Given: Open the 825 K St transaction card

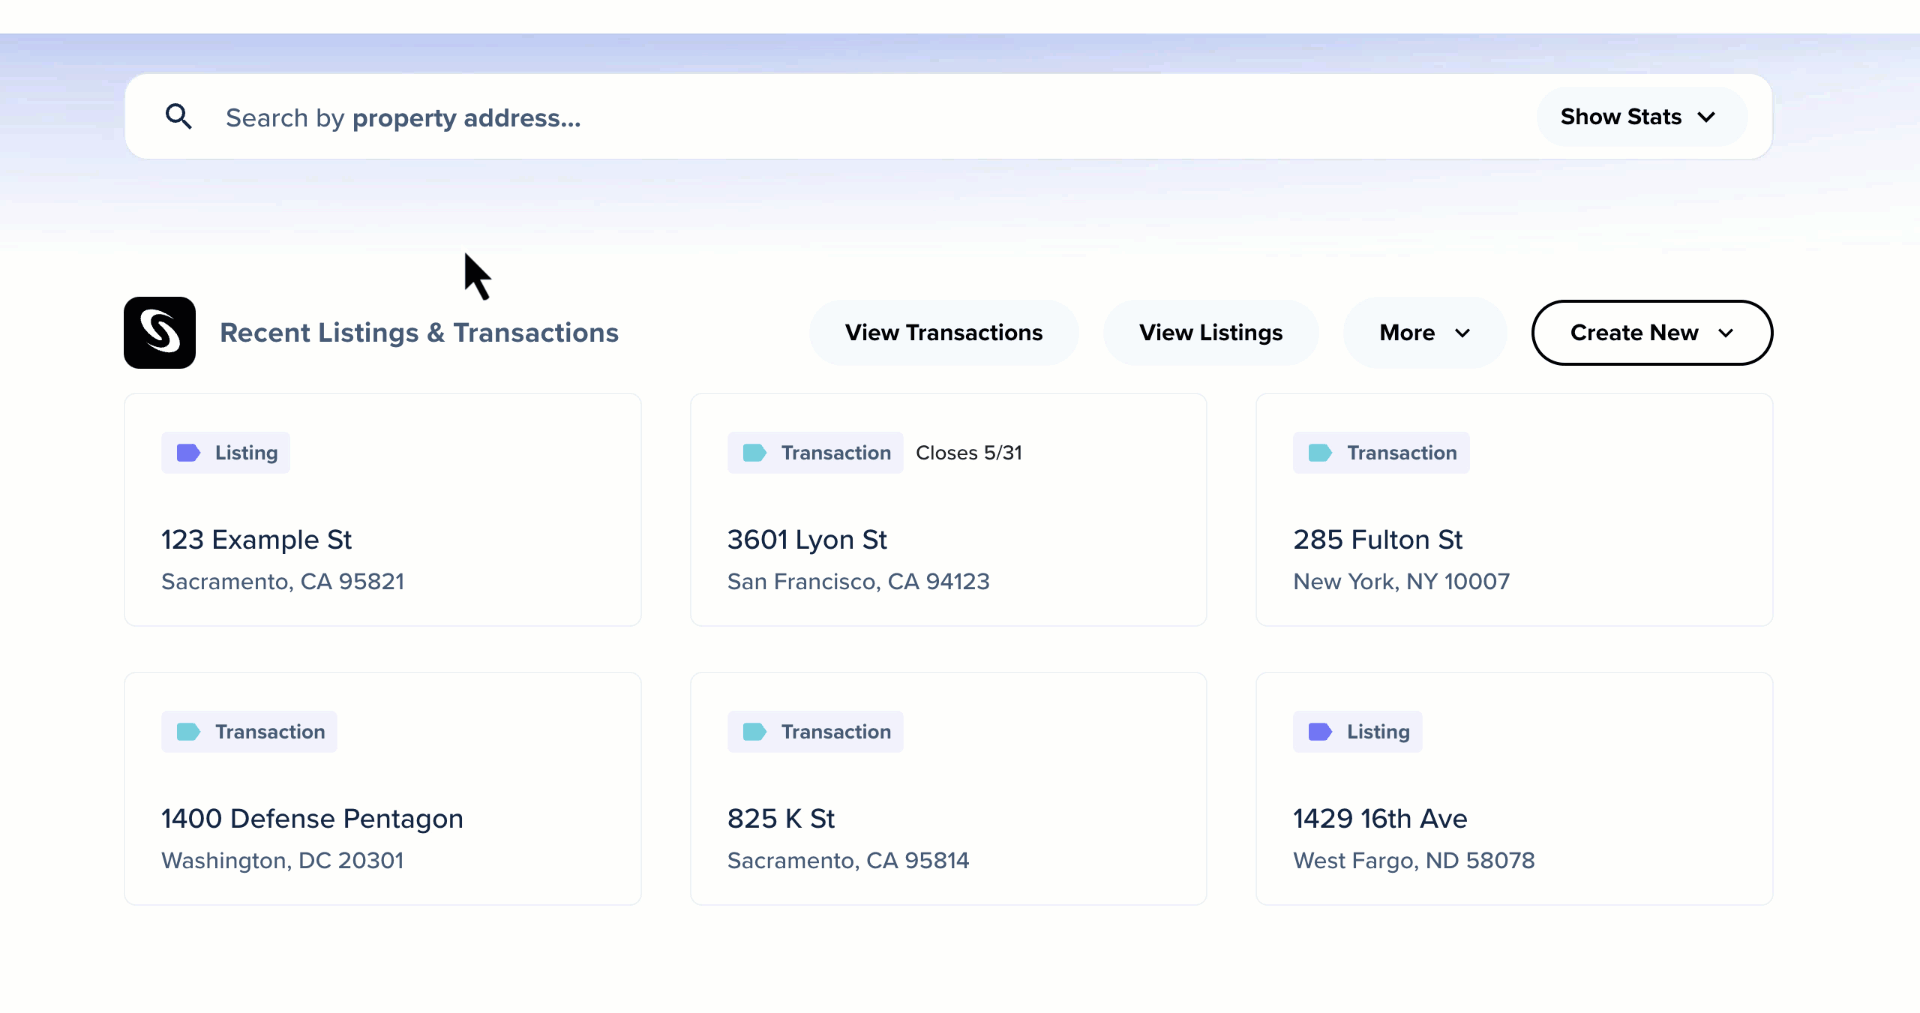Looking at the screenshot, I should pos(948,789).
